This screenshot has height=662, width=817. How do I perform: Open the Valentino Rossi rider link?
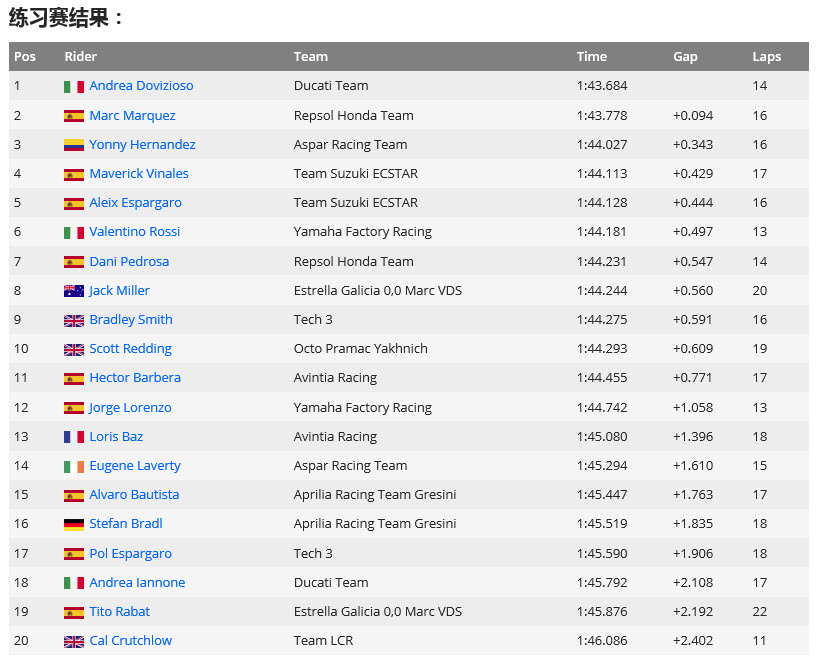coord(134,232)
